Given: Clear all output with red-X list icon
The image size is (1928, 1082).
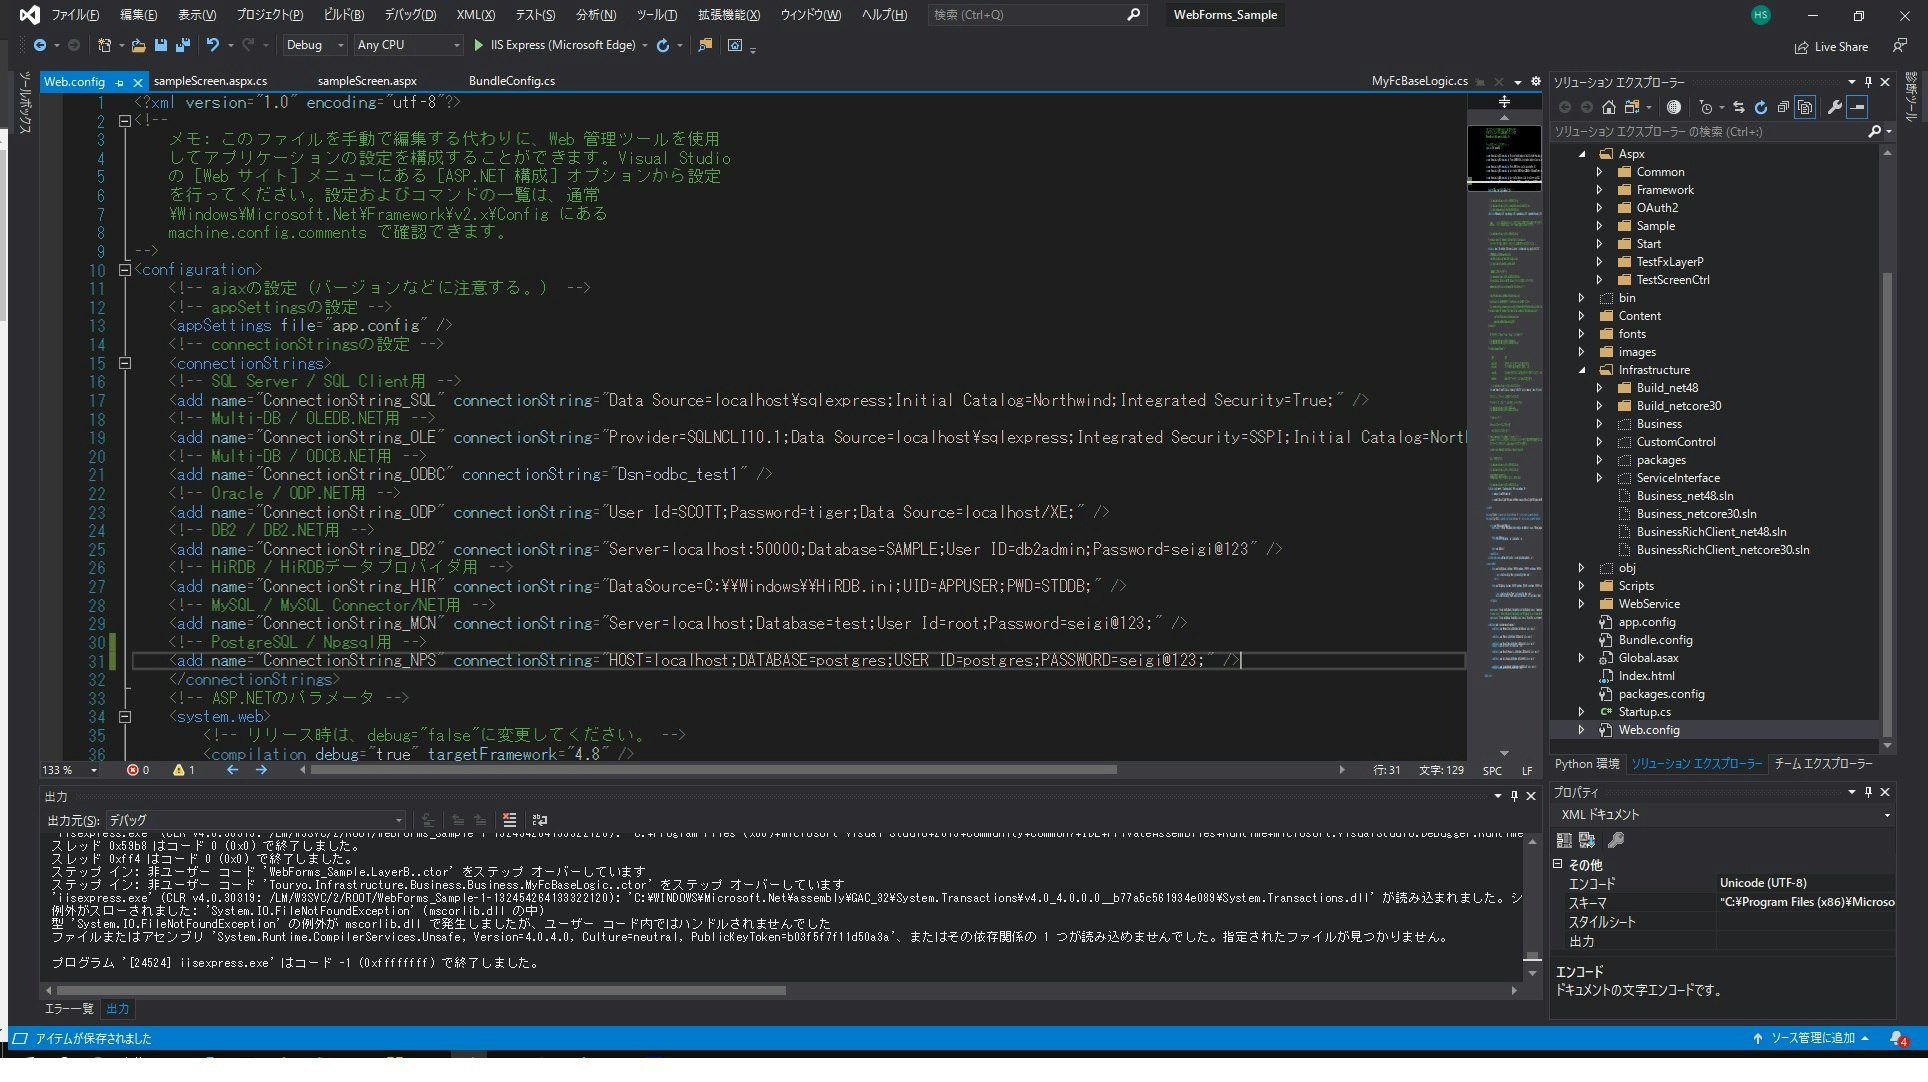Looking at the screenshot, I should click(x=509, y=820).
